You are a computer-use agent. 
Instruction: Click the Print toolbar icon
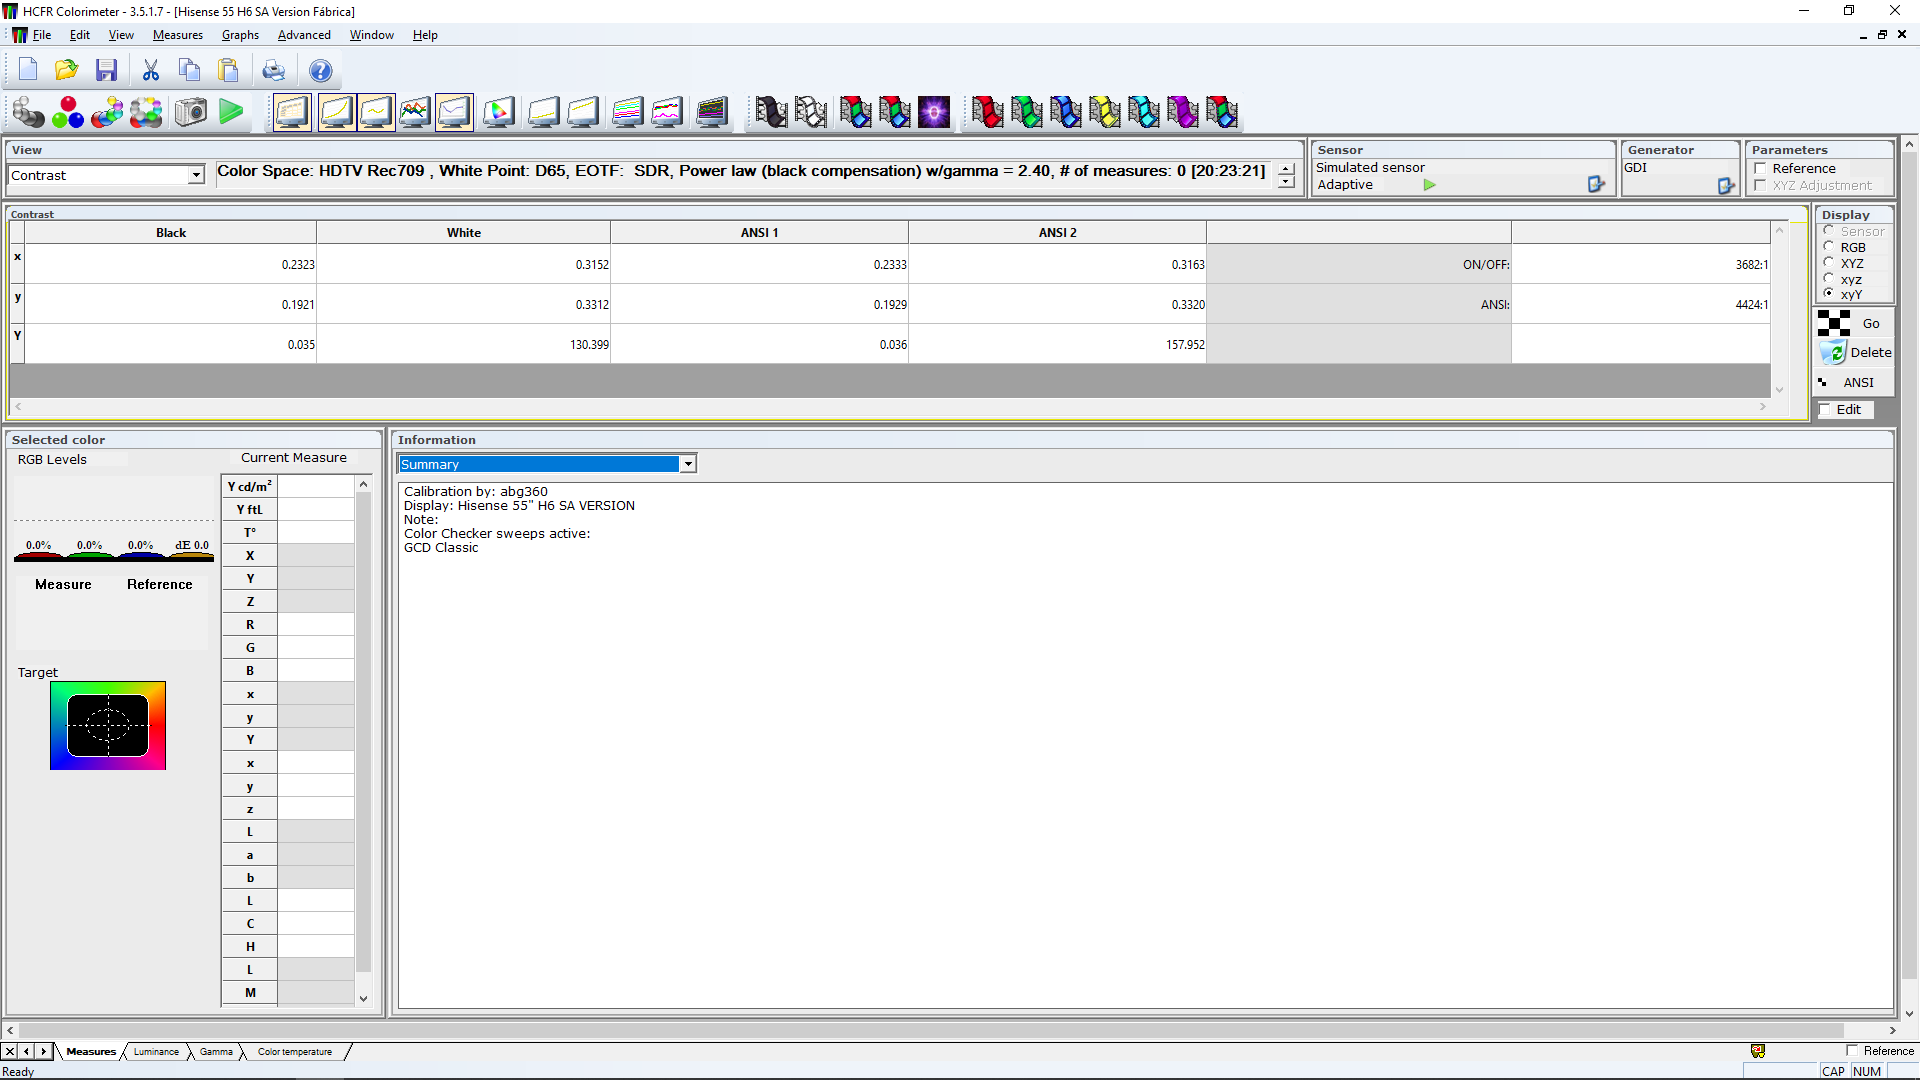(273, 70)
